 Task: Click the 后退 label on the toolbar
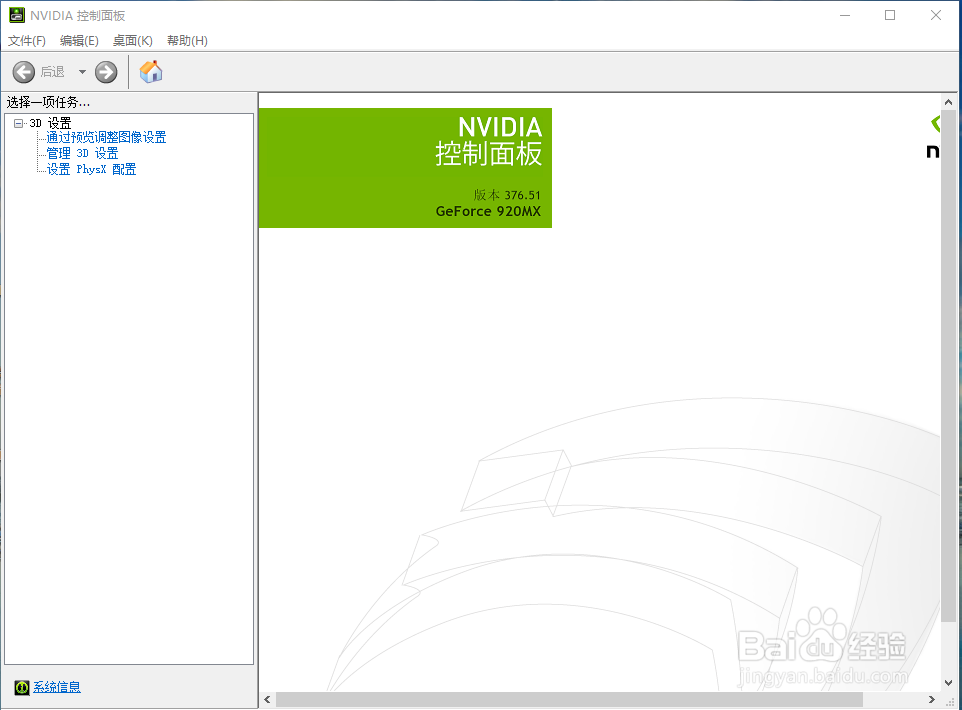[53, 72]
